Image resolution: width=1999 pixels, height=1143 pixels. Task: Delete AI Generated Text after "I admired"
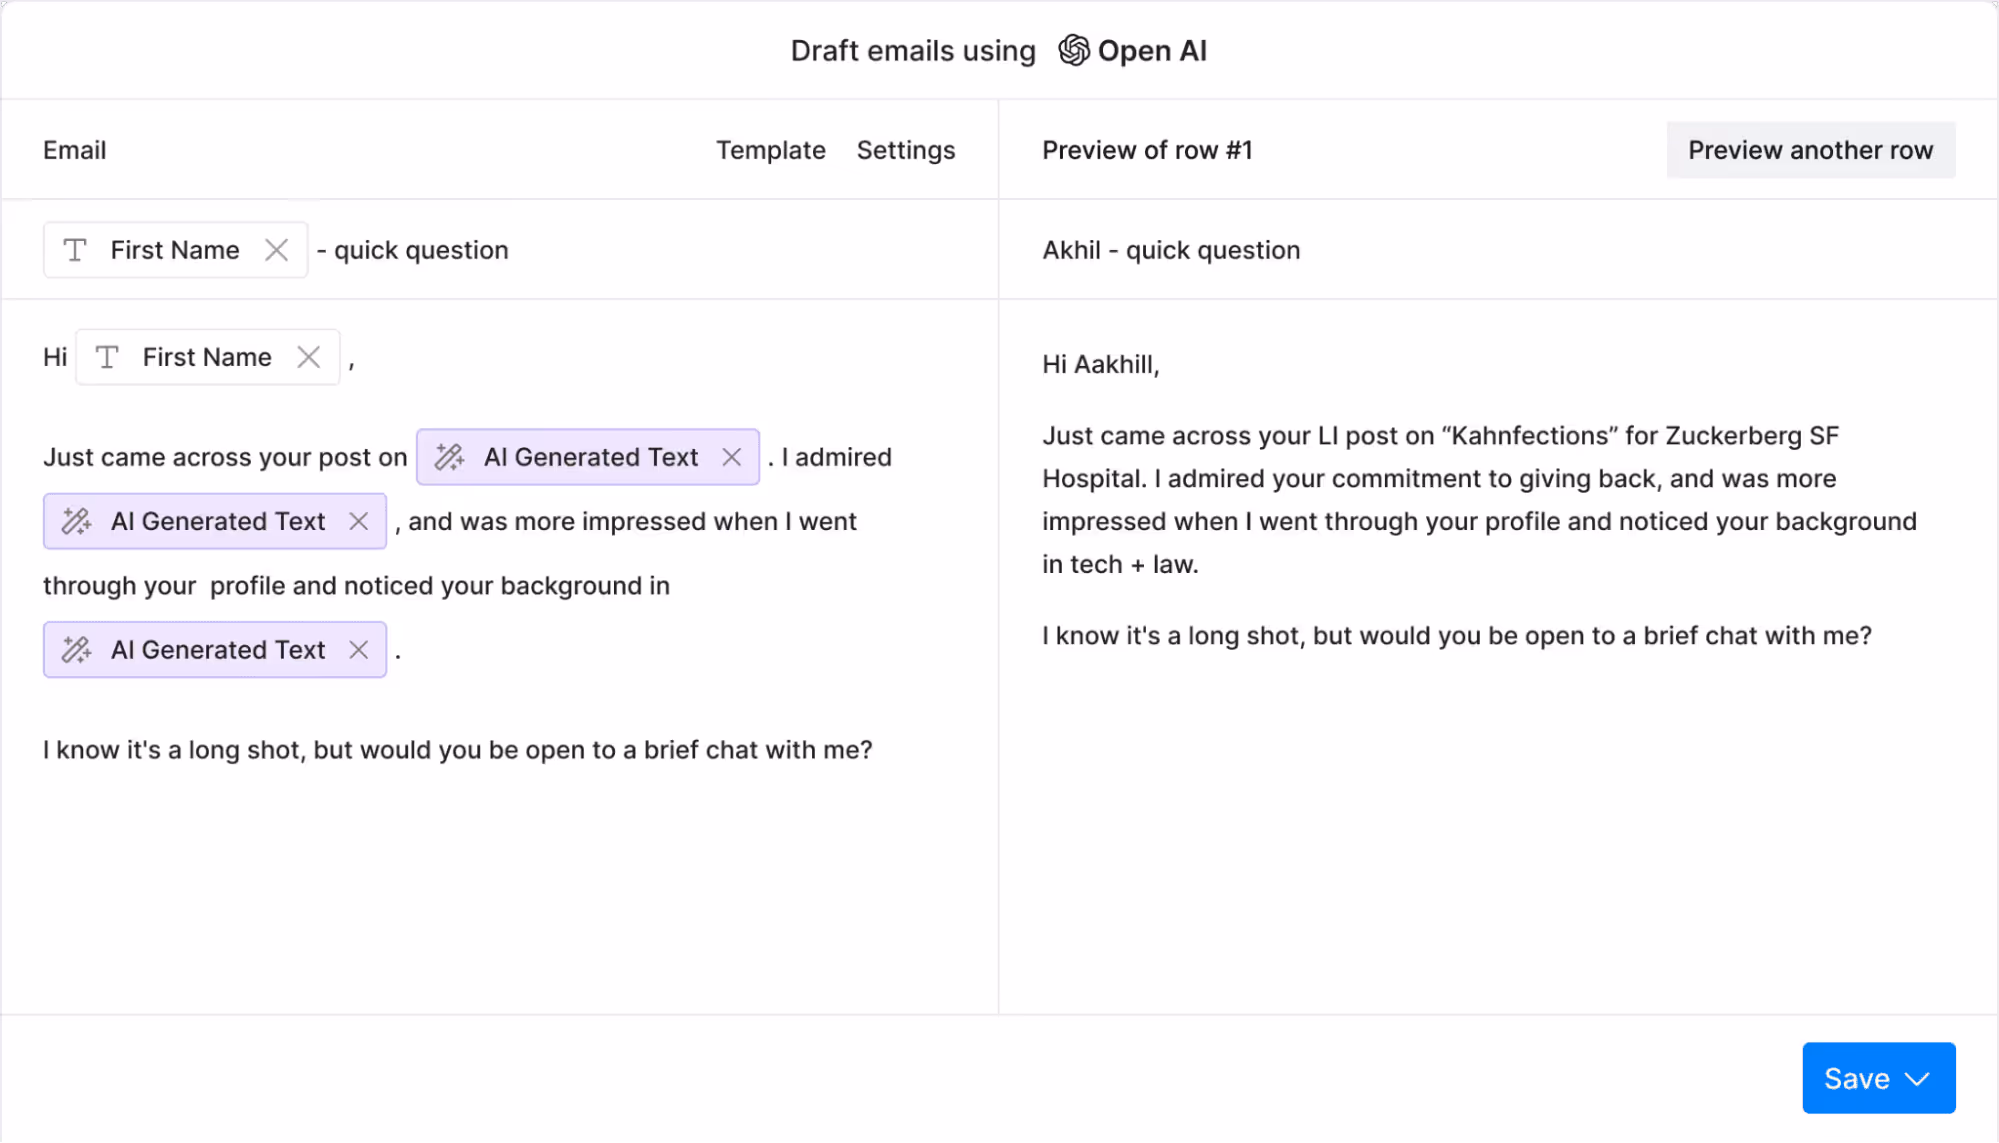[x=359, y=521]
